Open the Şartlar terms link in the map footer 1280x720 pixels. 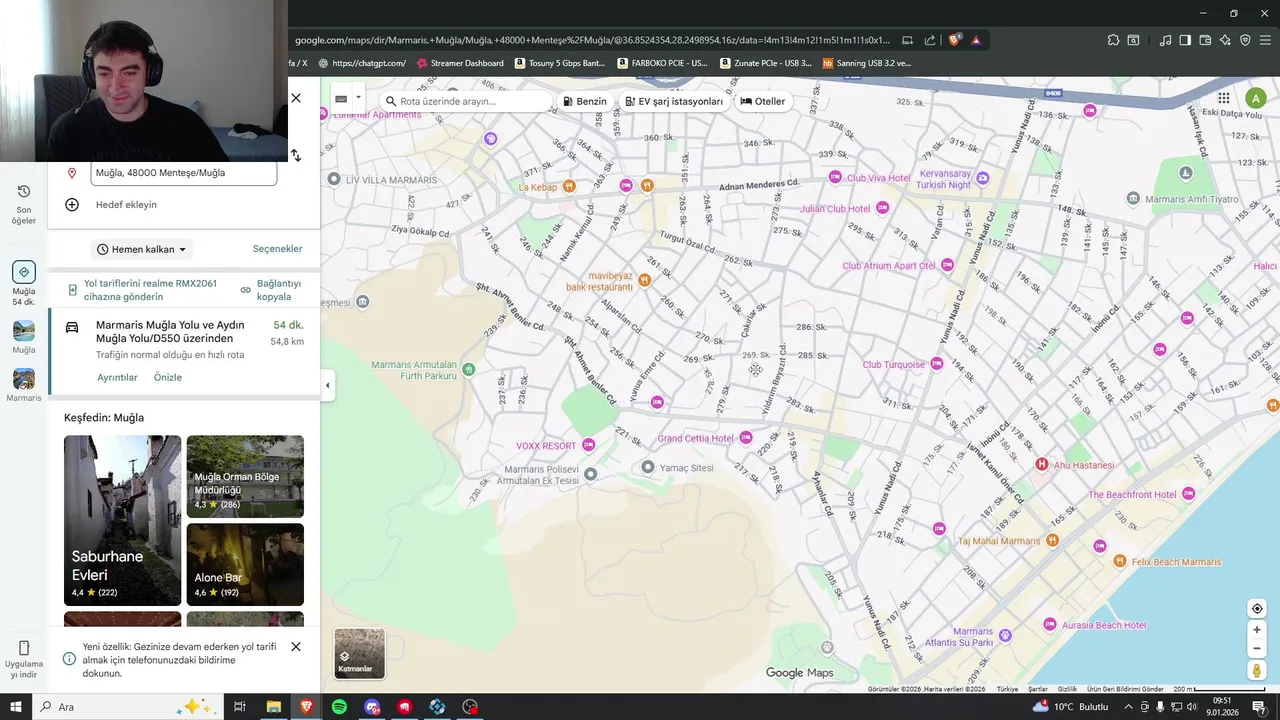(1038, 689)
